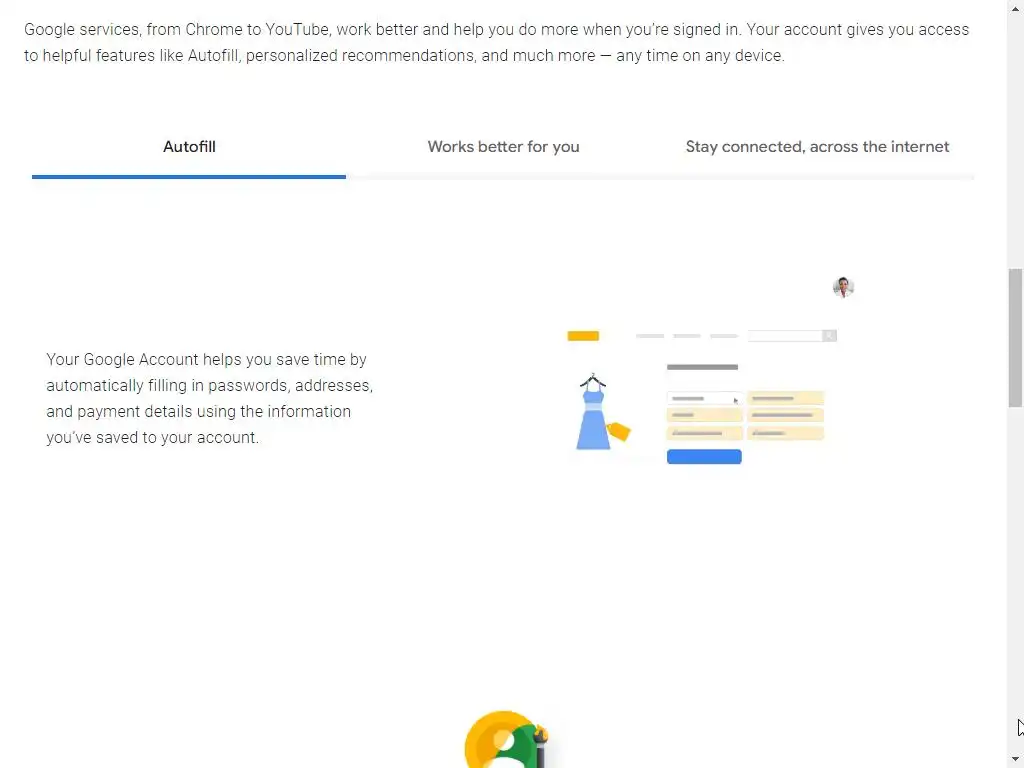The height and width of the screenshot is (768, 1024).
Task: Click the scrollbar down arrow
Action: click(1015, 759)
